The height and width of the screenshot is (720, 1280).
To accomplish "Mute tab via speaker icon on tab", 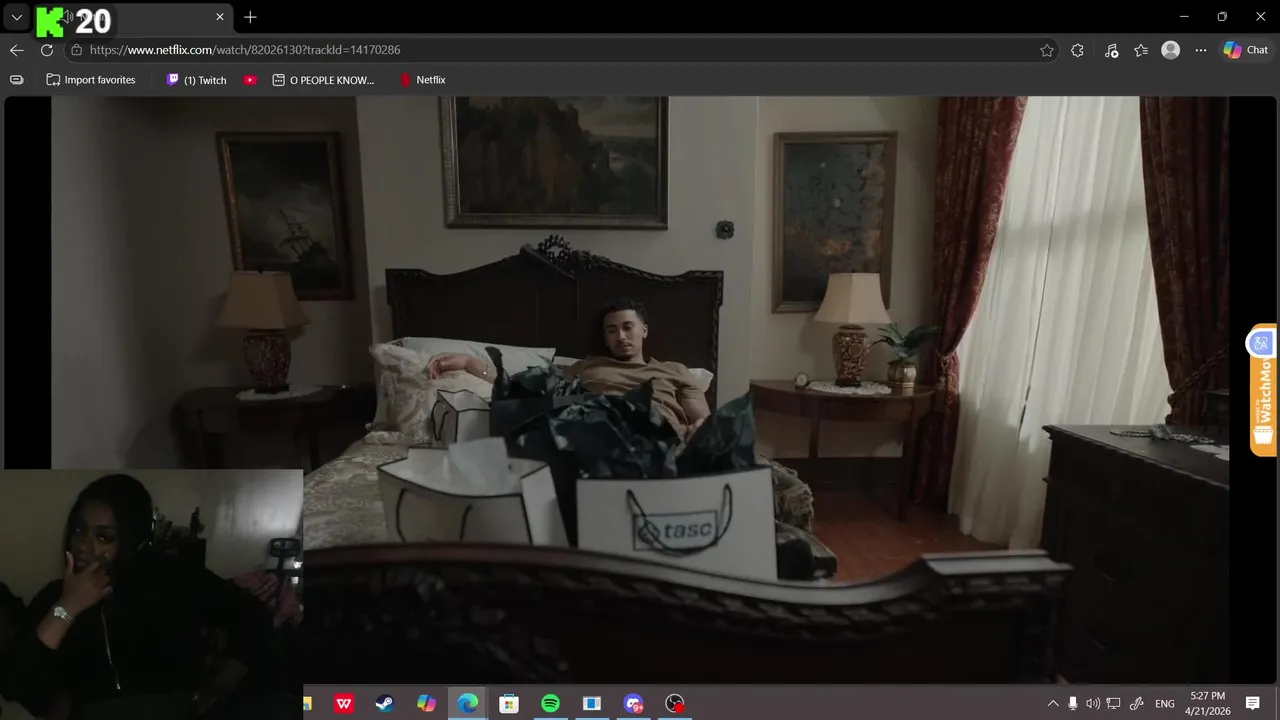I will 68,17.
